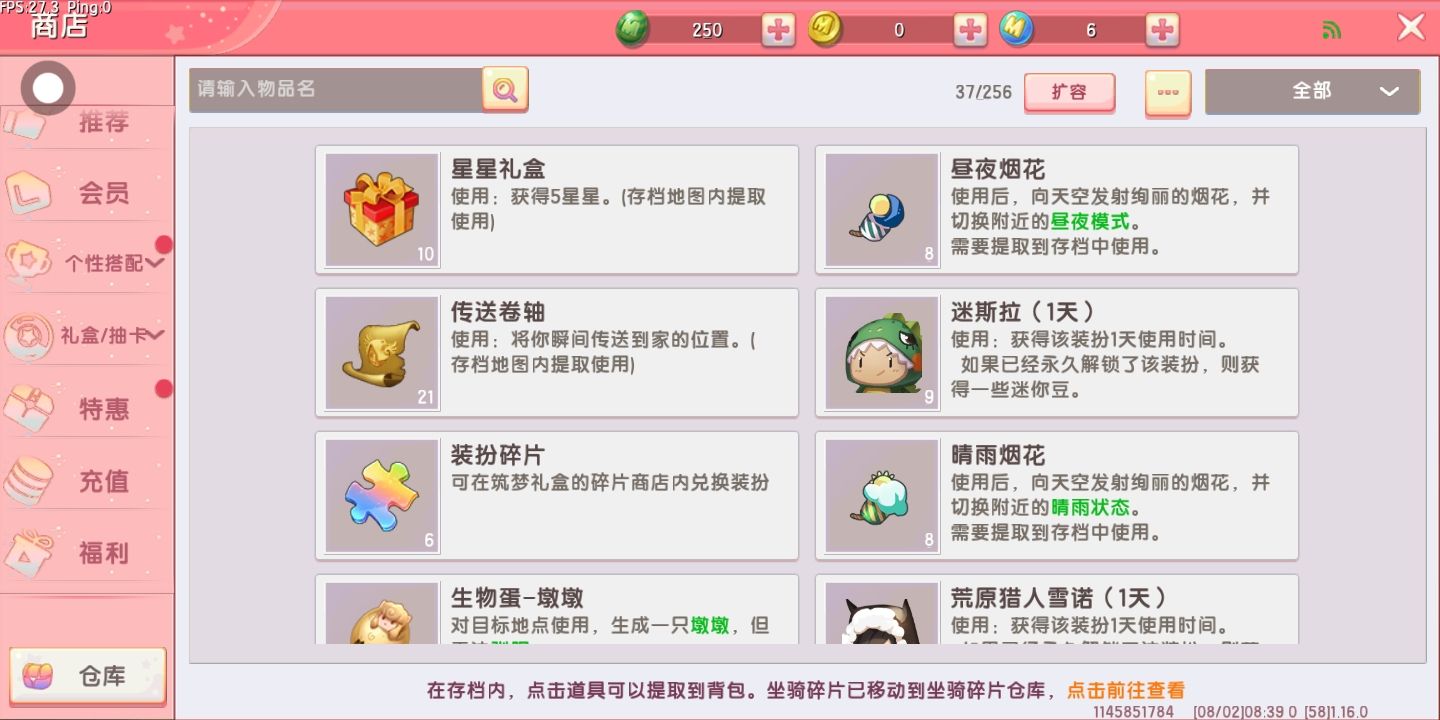
Task: Click the magnifier search icon
Action: coord(505,90)
